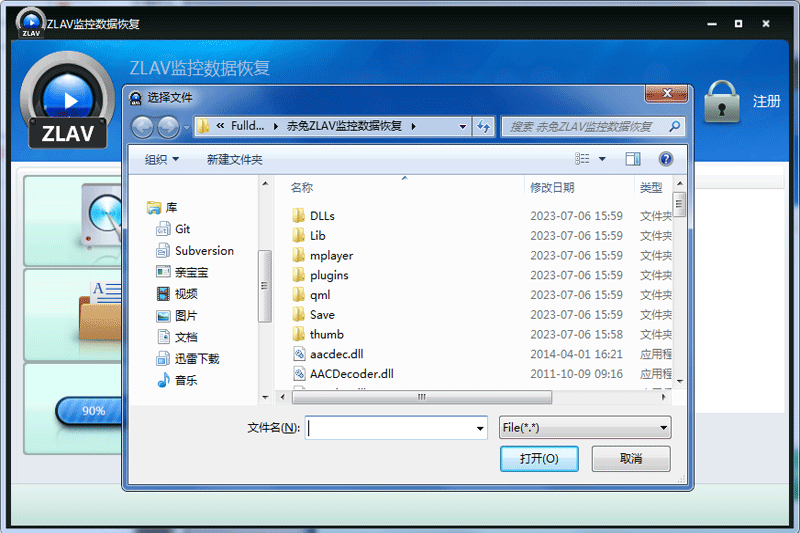Image resolution: width=800 pixels, height=533 pixels.
Task: Select the AACDecoder.dll file icon
Action: (x=299, y=373)
